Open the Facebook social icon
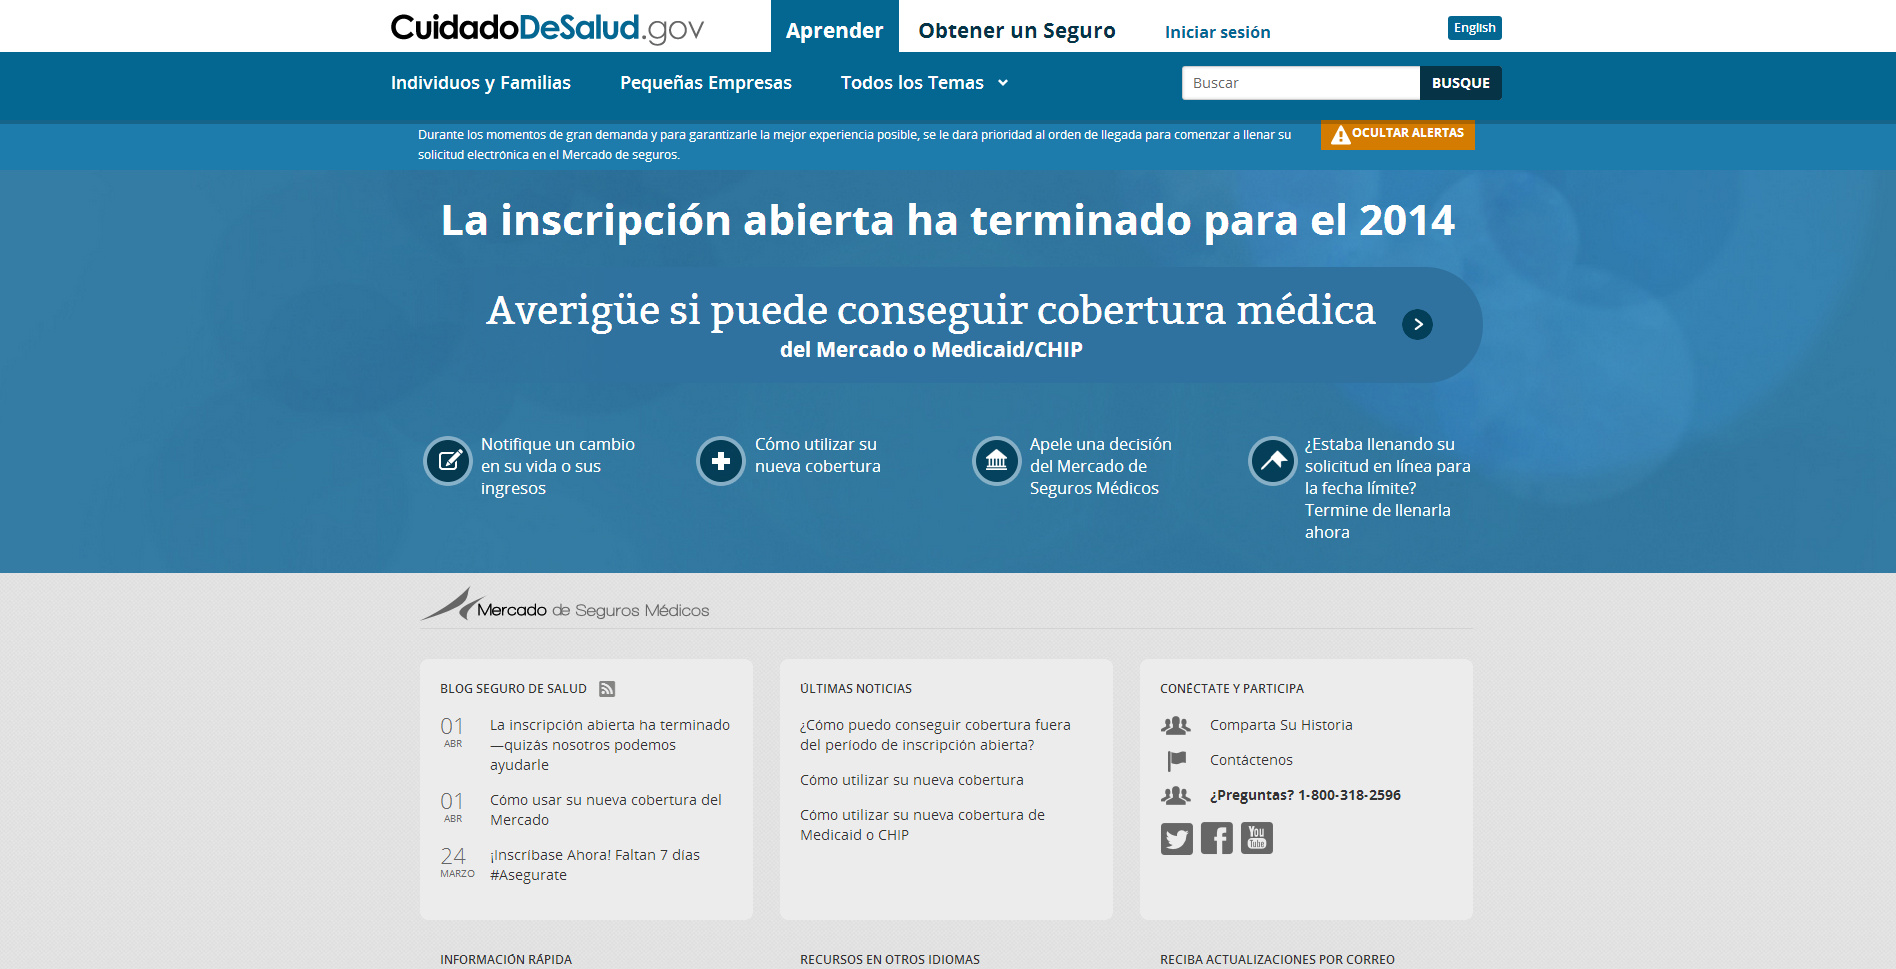The image size is (1896, 969). coord(1217,839)
